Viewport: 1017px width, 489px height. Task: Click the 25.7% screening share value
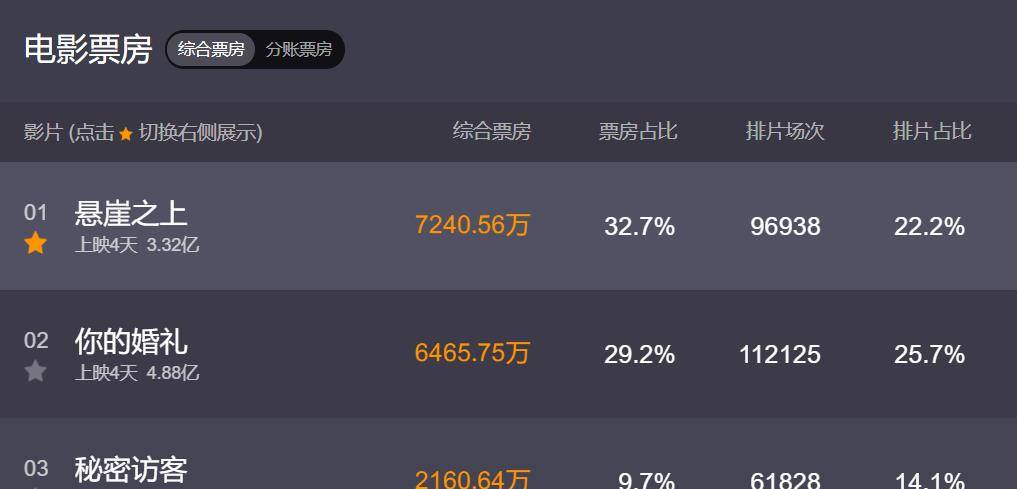(x=929, y=355)
